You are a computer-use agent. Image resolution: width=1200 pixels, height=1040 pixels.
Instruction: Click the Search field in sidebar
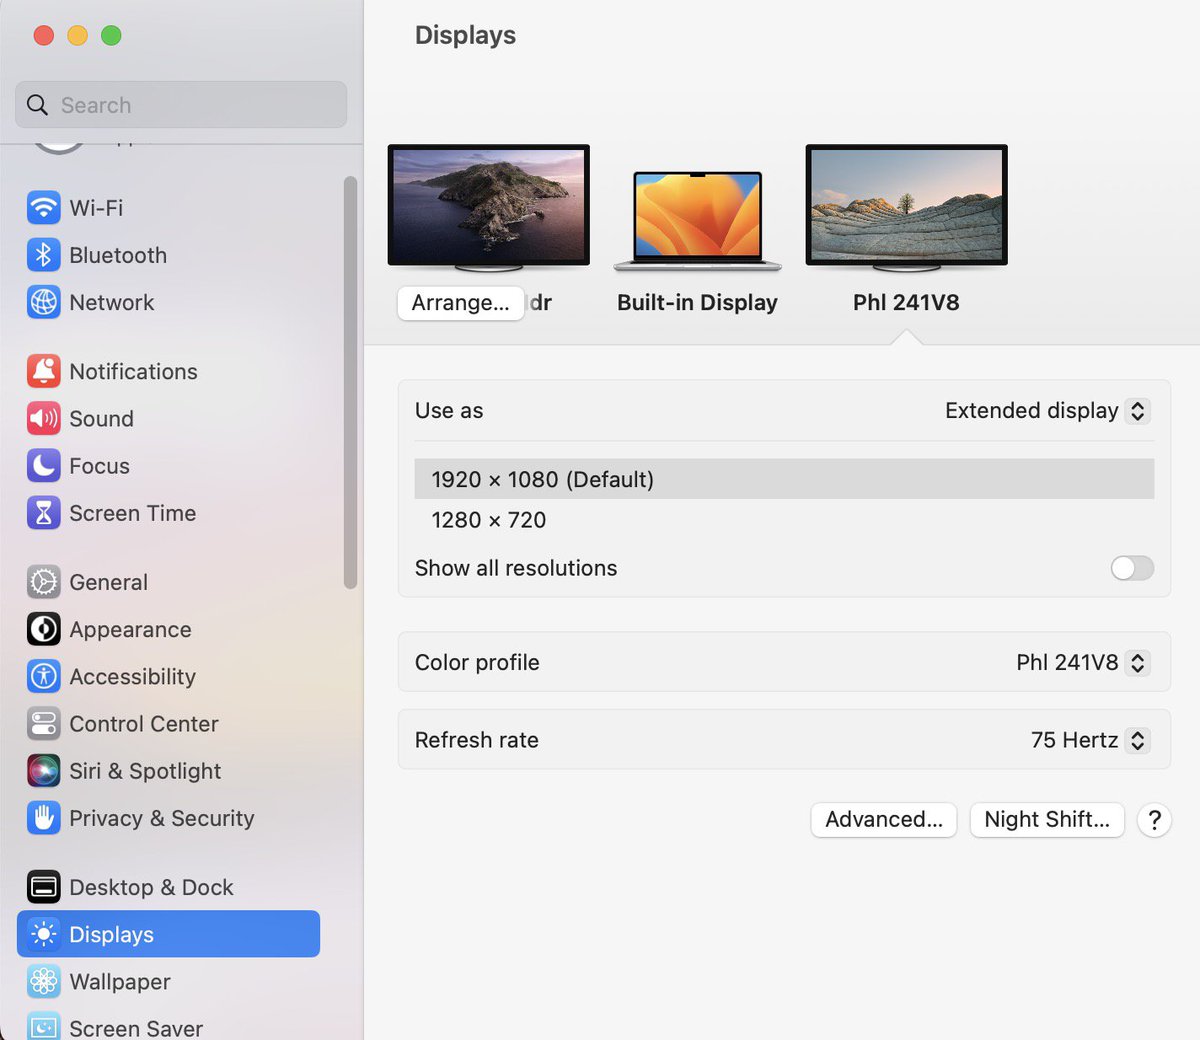[x=181, y=105]
